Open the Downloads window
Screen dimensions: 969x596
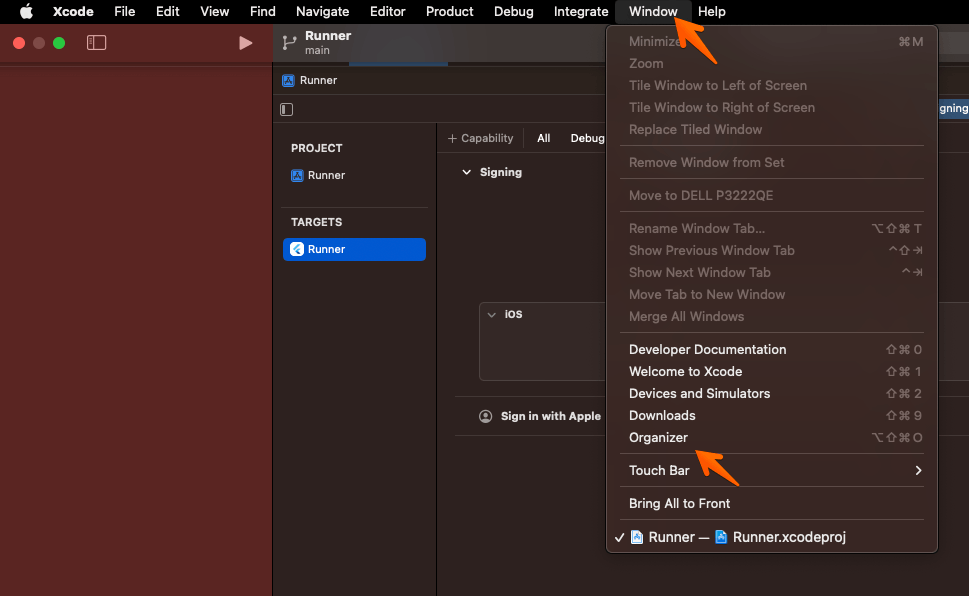click(772, 415)
